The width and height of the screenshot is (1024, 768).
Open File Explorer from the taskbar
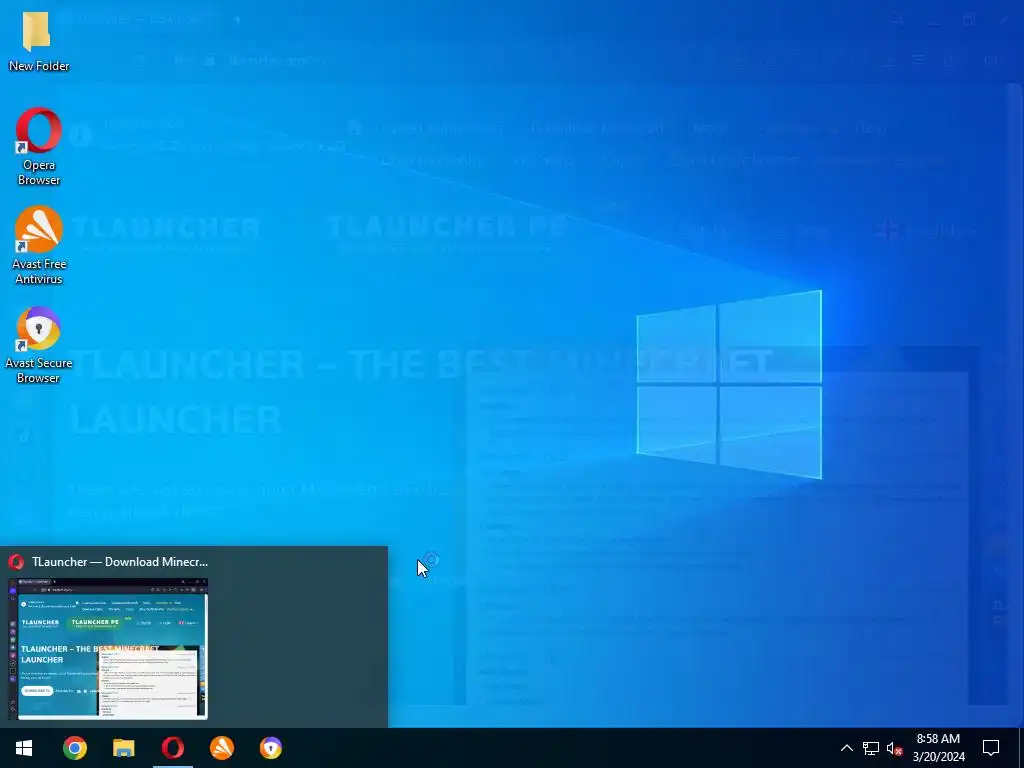click(x=123, y=748)
